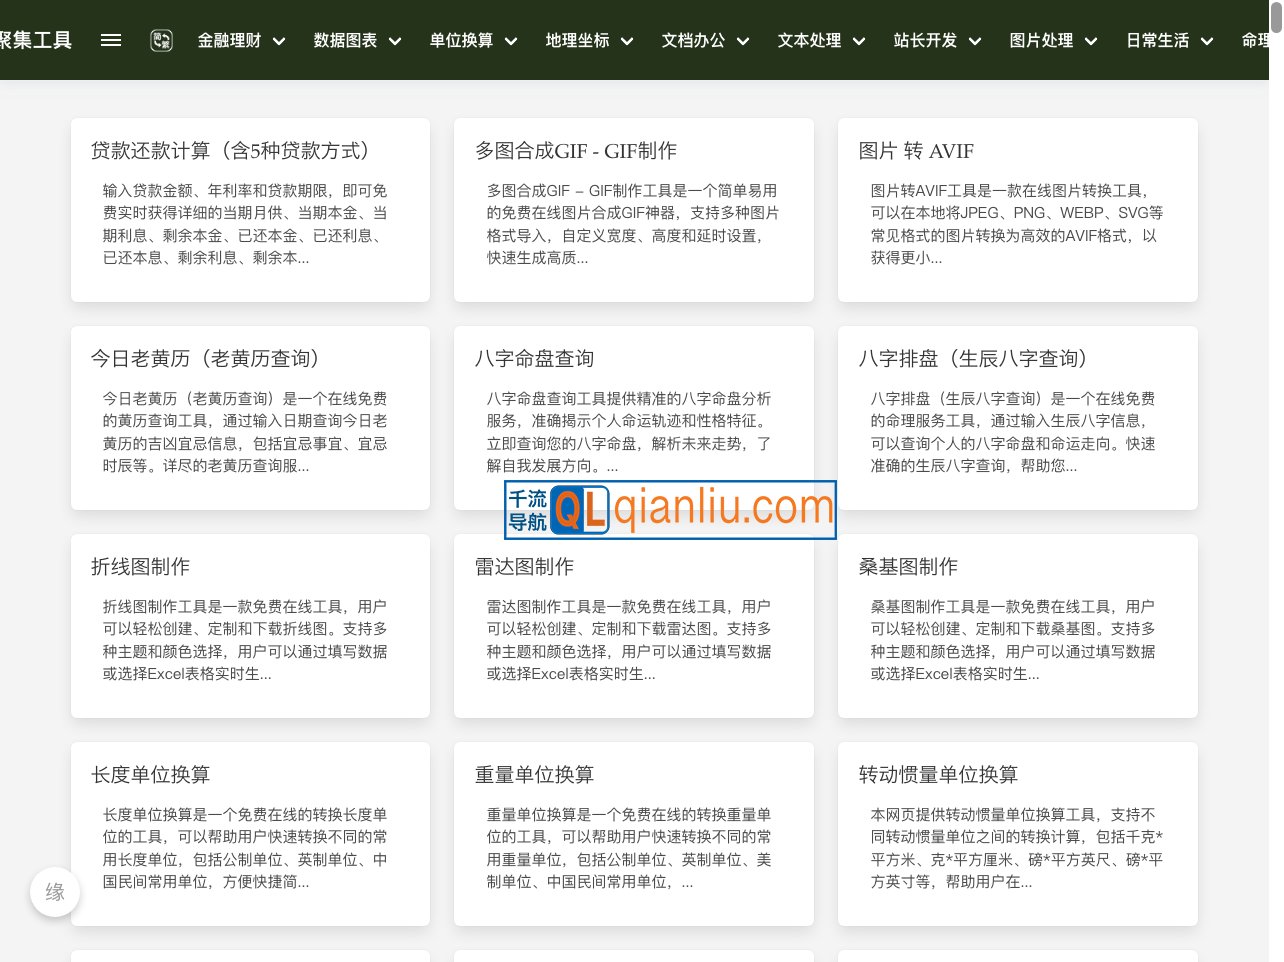1284x962 pixels.
Task: Expand the 文档办公 dropdown
Action: click(x=705, y=40)
